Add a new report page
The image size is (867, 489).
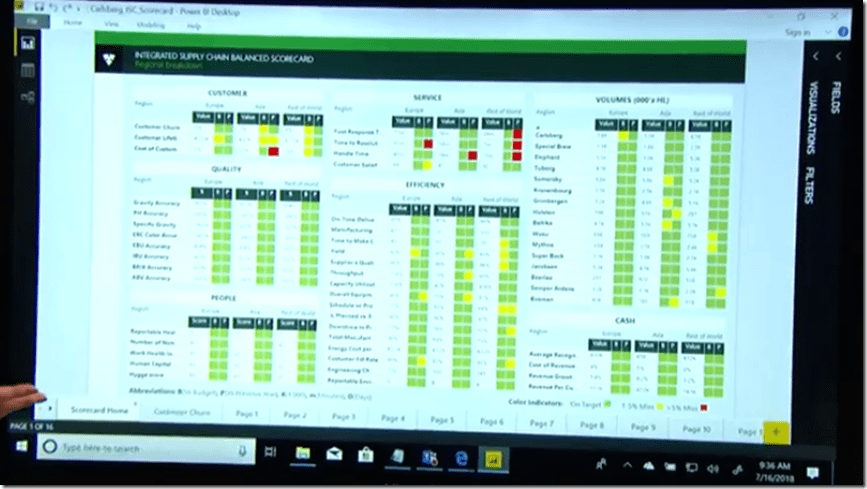pos(777,429)
